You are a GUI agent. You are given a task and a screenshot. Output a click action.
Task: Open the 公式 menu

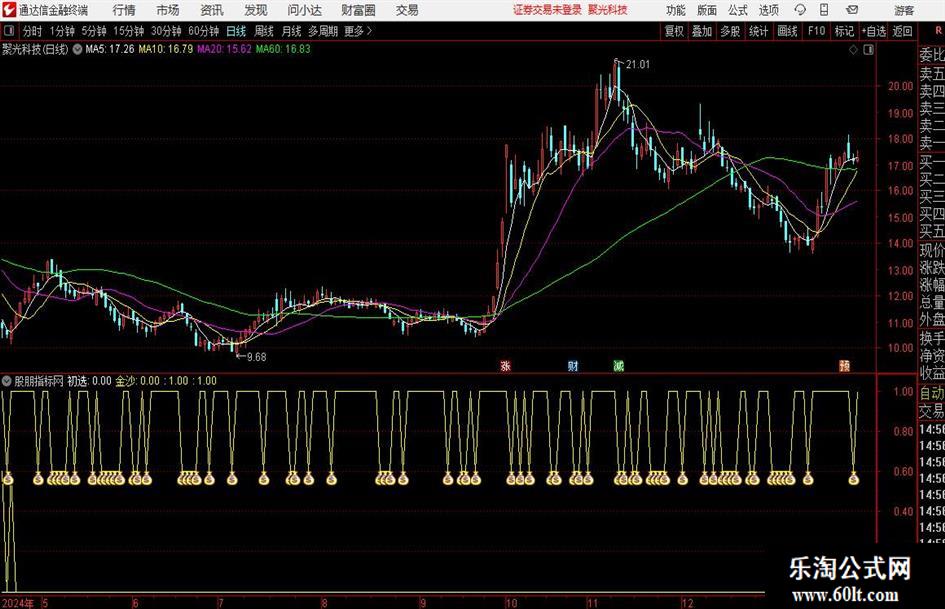coord(737,10)
